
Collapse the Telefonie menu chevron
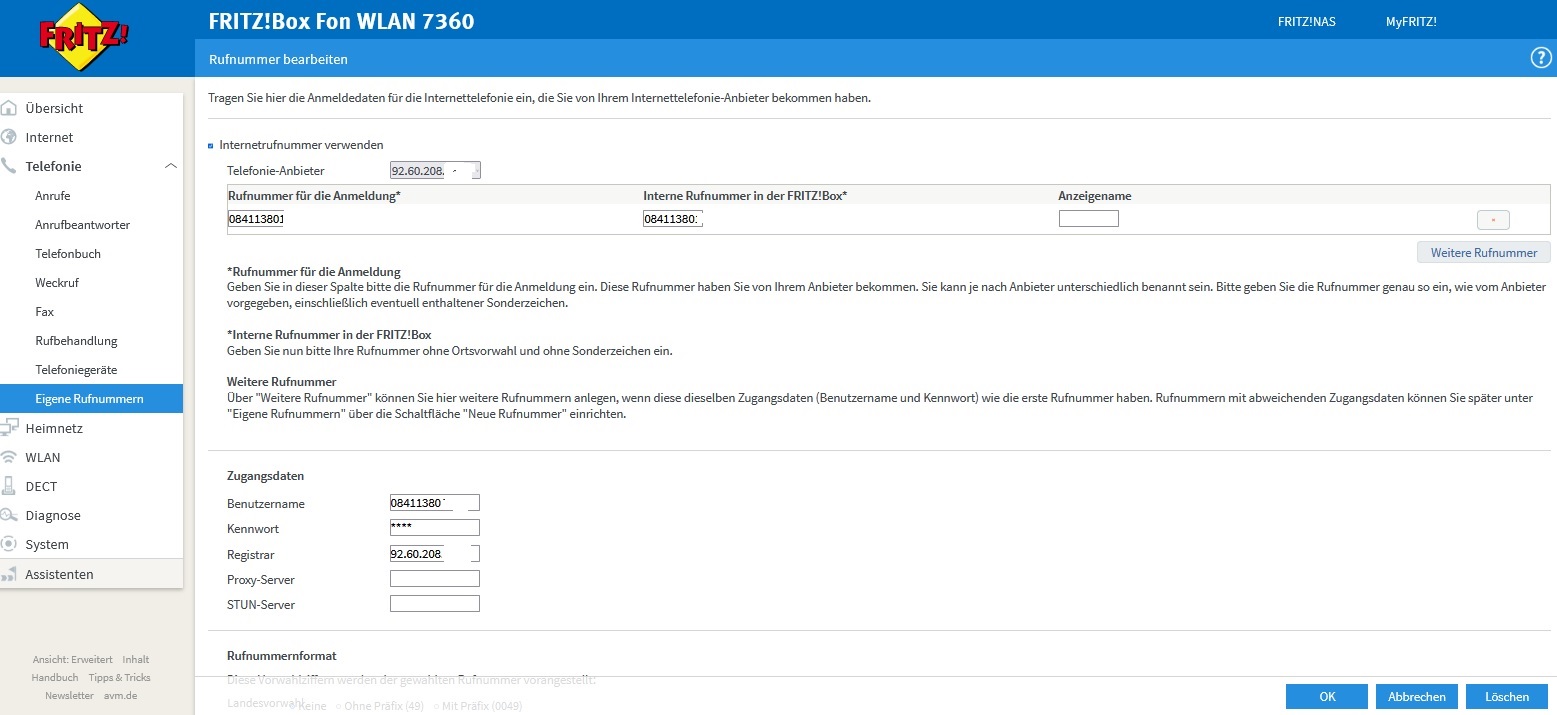(x=171, y=166)
